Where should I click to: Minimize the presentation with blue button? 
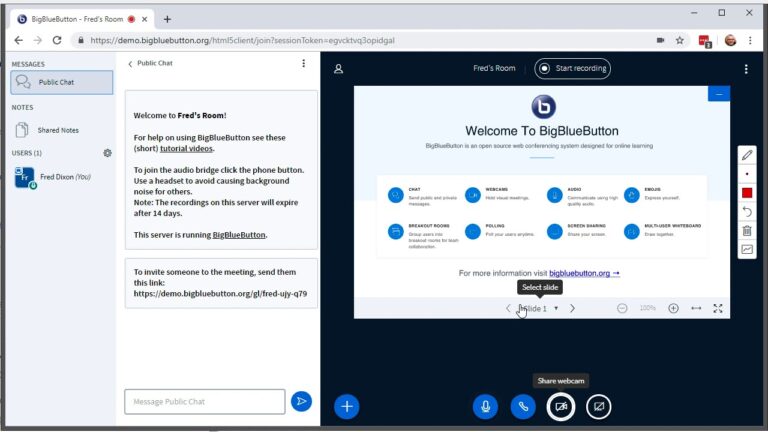719,94
